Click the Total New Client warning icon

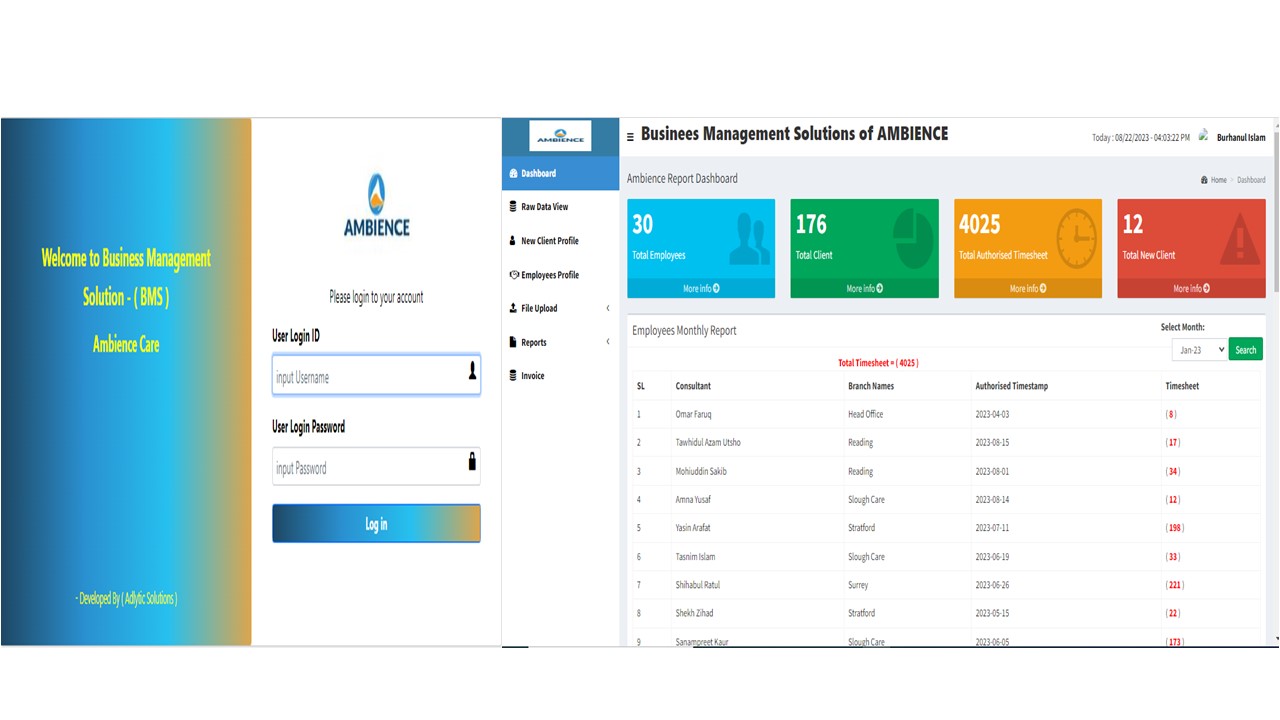1240,239
